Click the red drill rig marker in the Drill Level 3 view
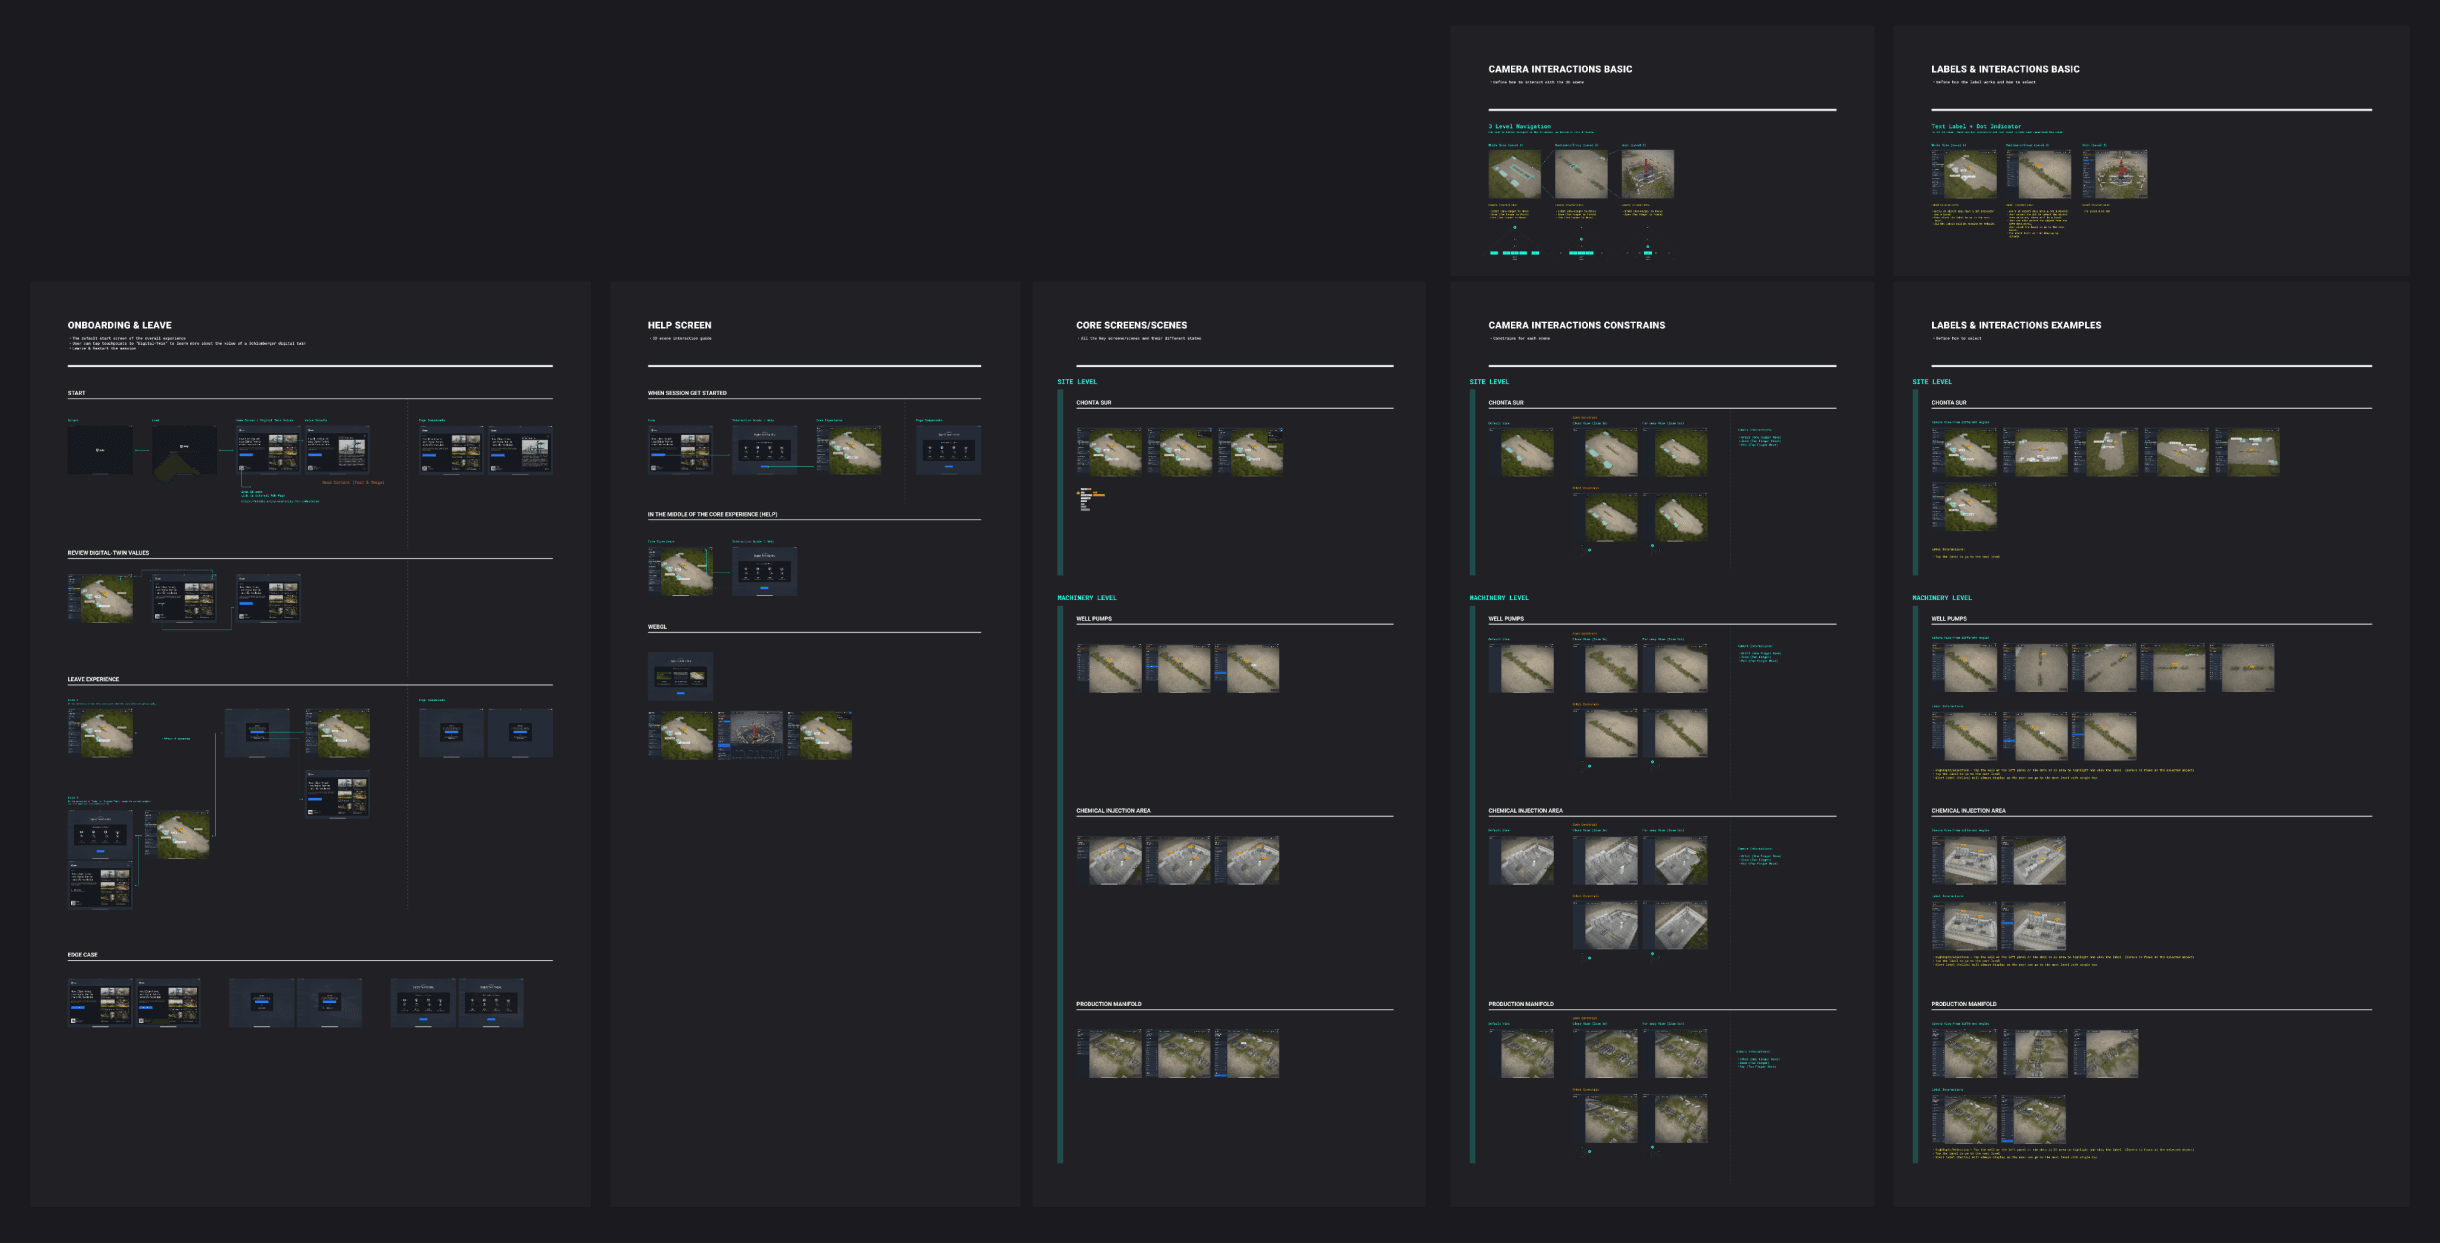This screenshot has height=1243, width=2440. tap(1646, 164)
